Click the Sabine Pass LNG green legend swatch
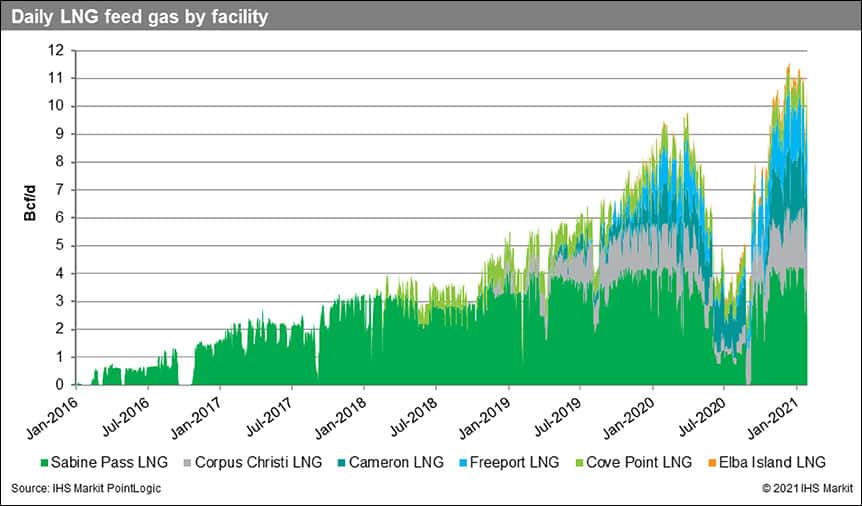 [x=44, y=463]
